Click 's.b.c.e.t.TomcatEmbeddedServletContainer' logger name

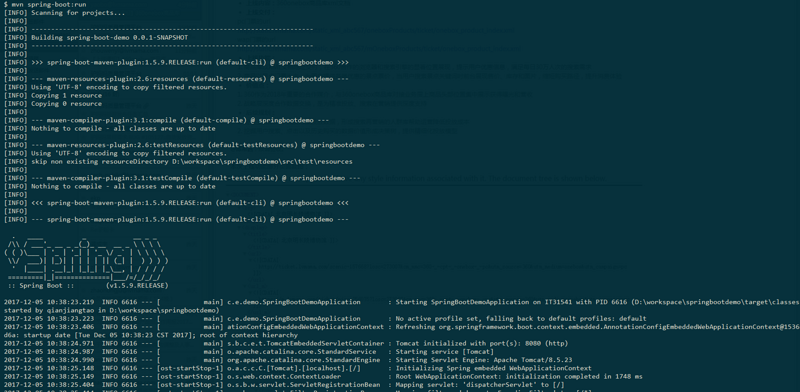(x=306, y=343)
